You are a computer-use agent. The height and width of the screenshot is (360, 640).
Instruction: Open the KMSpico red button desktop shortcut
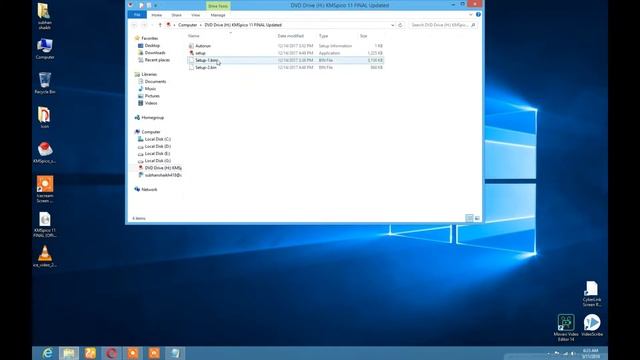coord(44,153)
